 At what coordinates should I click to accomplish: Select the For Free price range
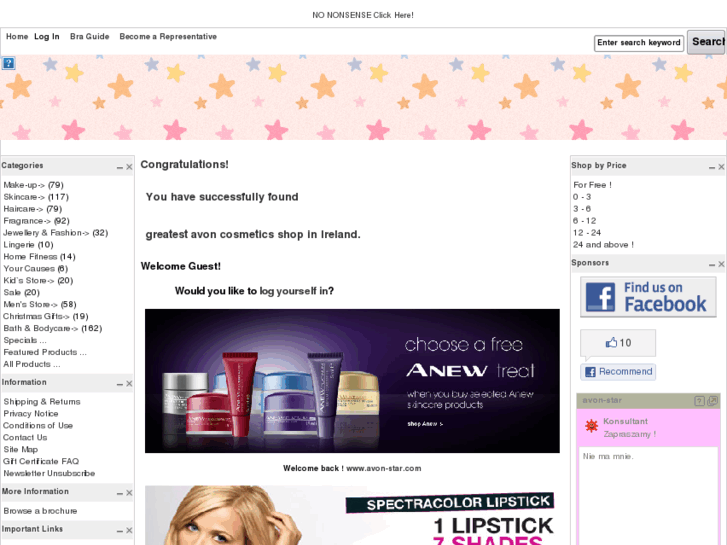tap(592, 185)
